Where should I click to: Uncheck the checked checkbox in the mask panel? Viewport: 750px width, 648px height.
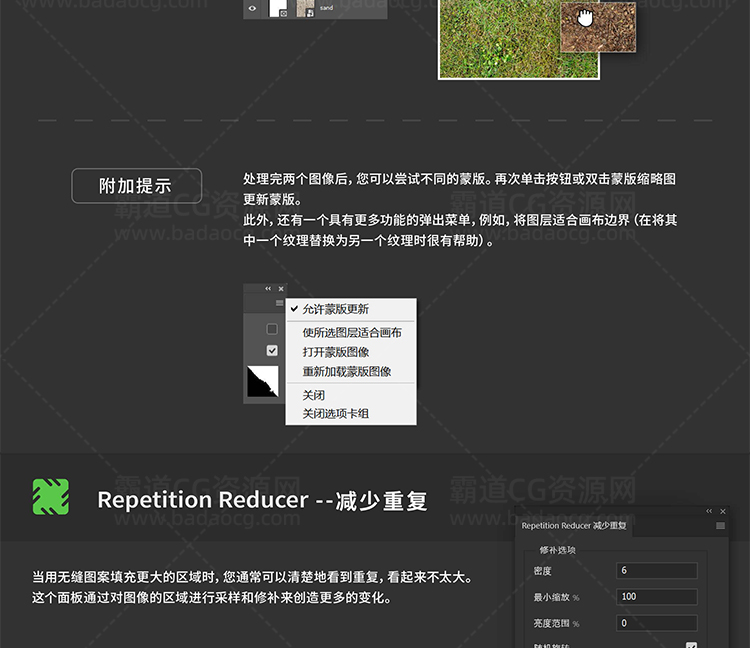point(272,351)
